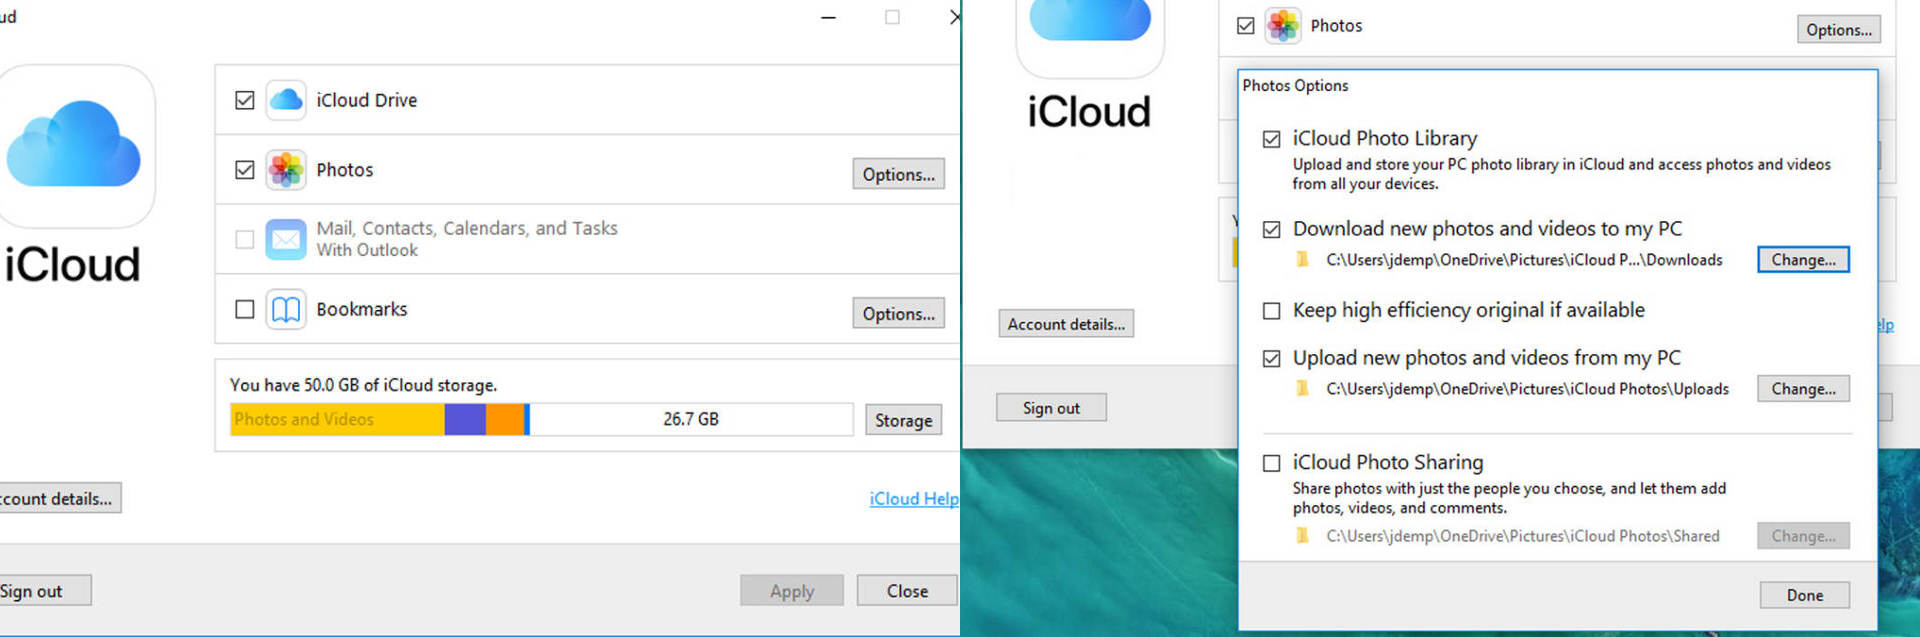Click the Apply button

pyautogui.click(x=792, y=591)
